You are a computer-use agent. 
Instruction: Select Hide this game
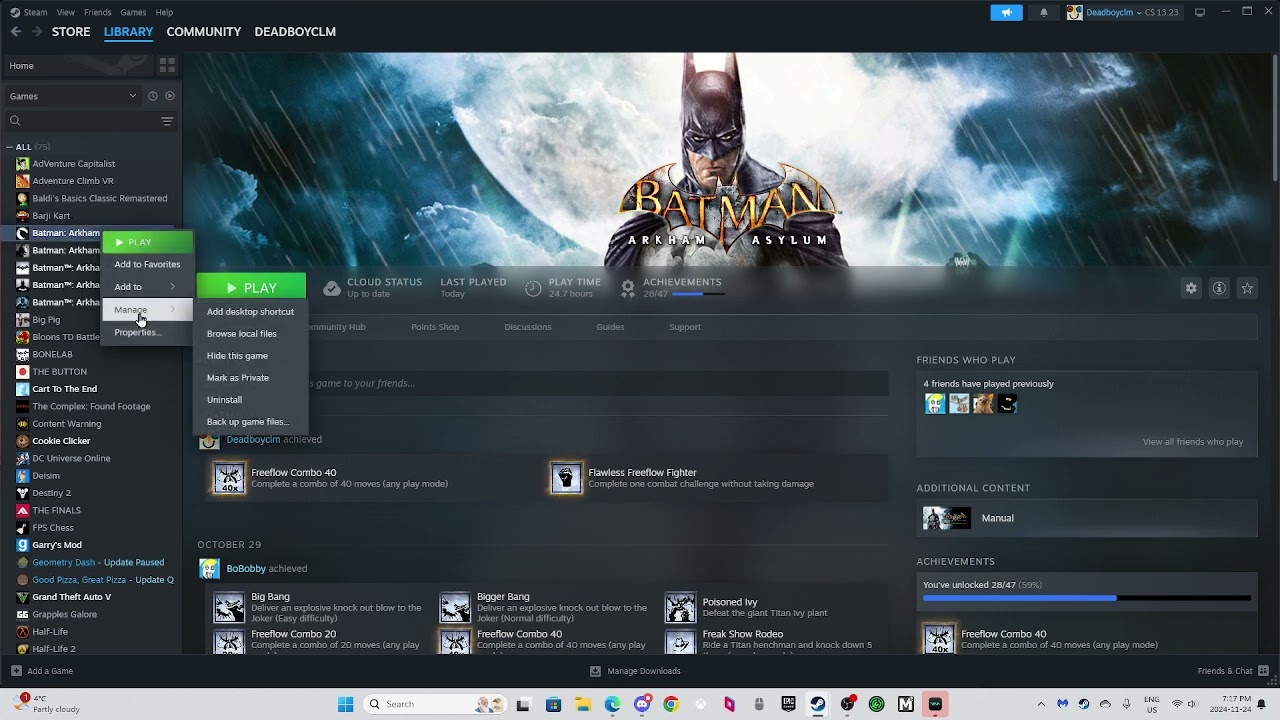pyautogui.click(x=250, y=356)
